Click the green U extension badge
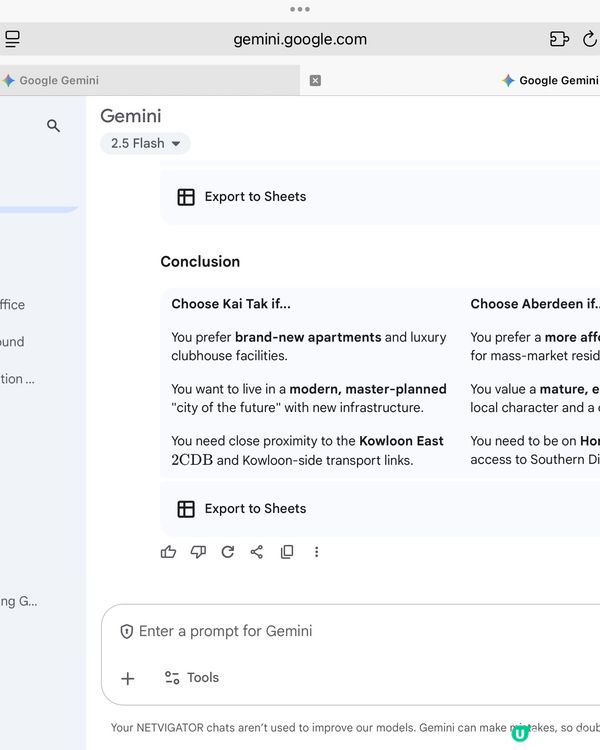The height and width of the screenshot is (750, 600). tap(520, 733)
